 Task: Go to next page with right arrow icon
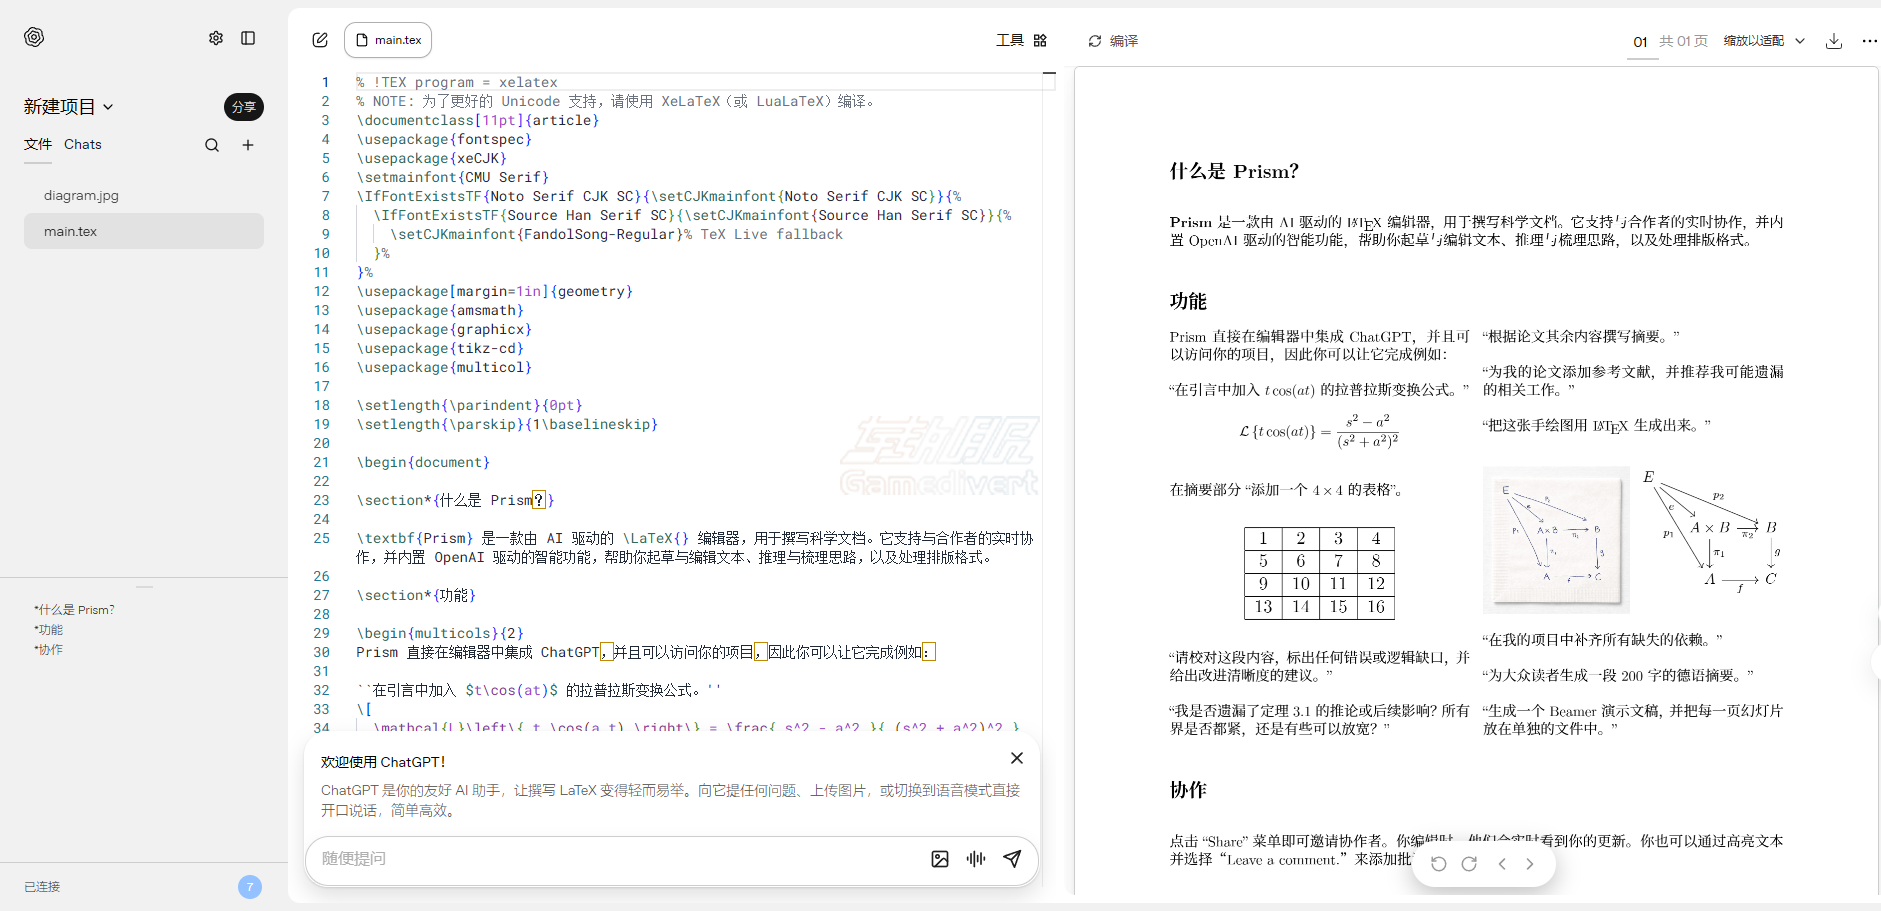[1529, 863]
